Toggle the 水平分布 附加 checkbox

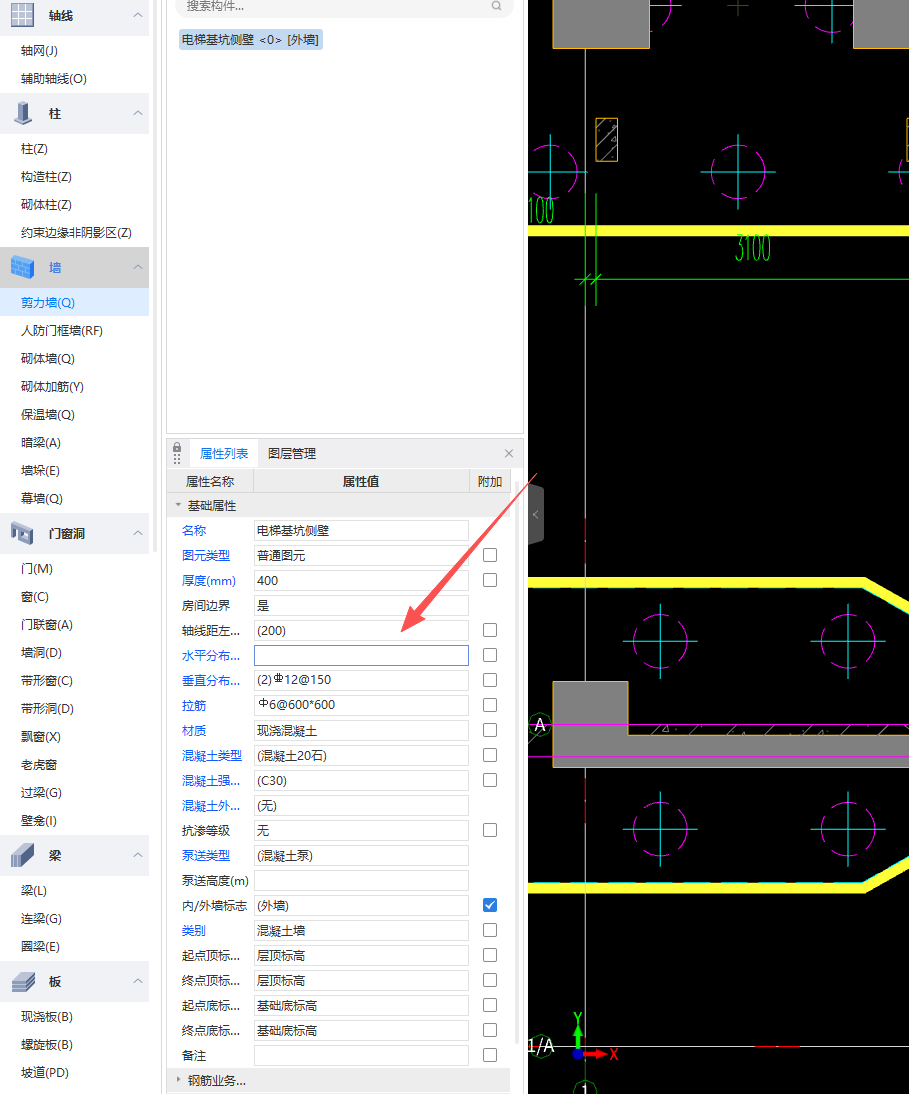tap(490, 655)
